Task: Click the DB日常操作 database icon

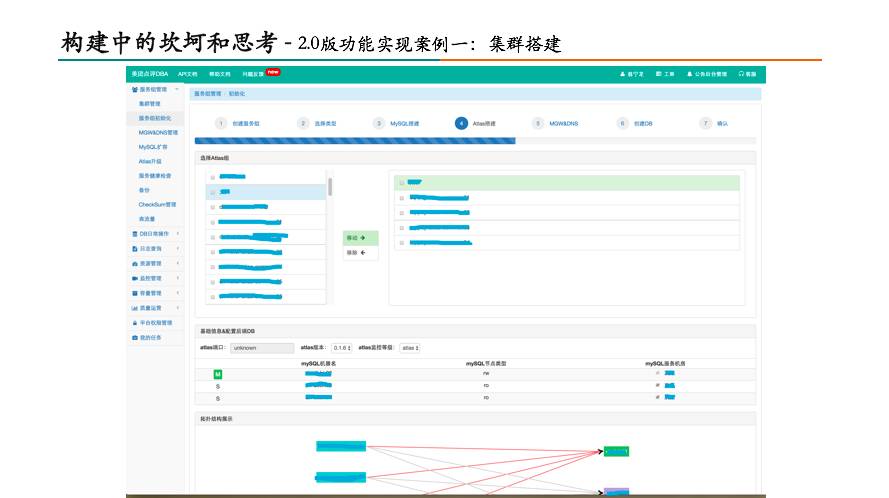Action: (x=134, y=234)
